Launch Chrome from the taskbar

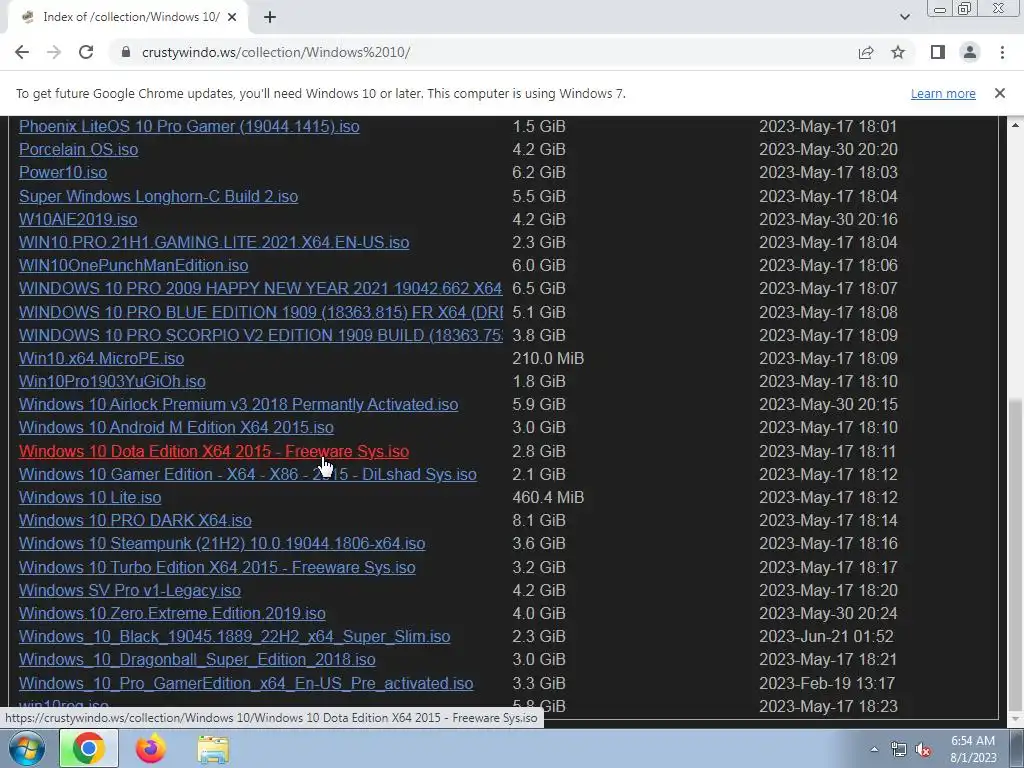[x=89, y=748]
